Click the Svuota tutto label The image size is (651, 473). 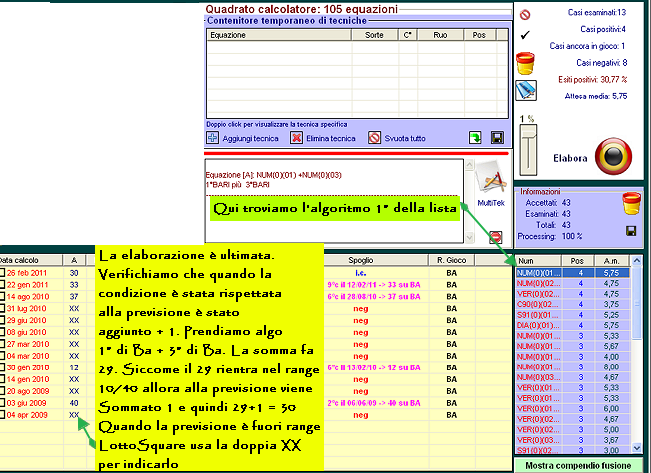pos(405,138)
